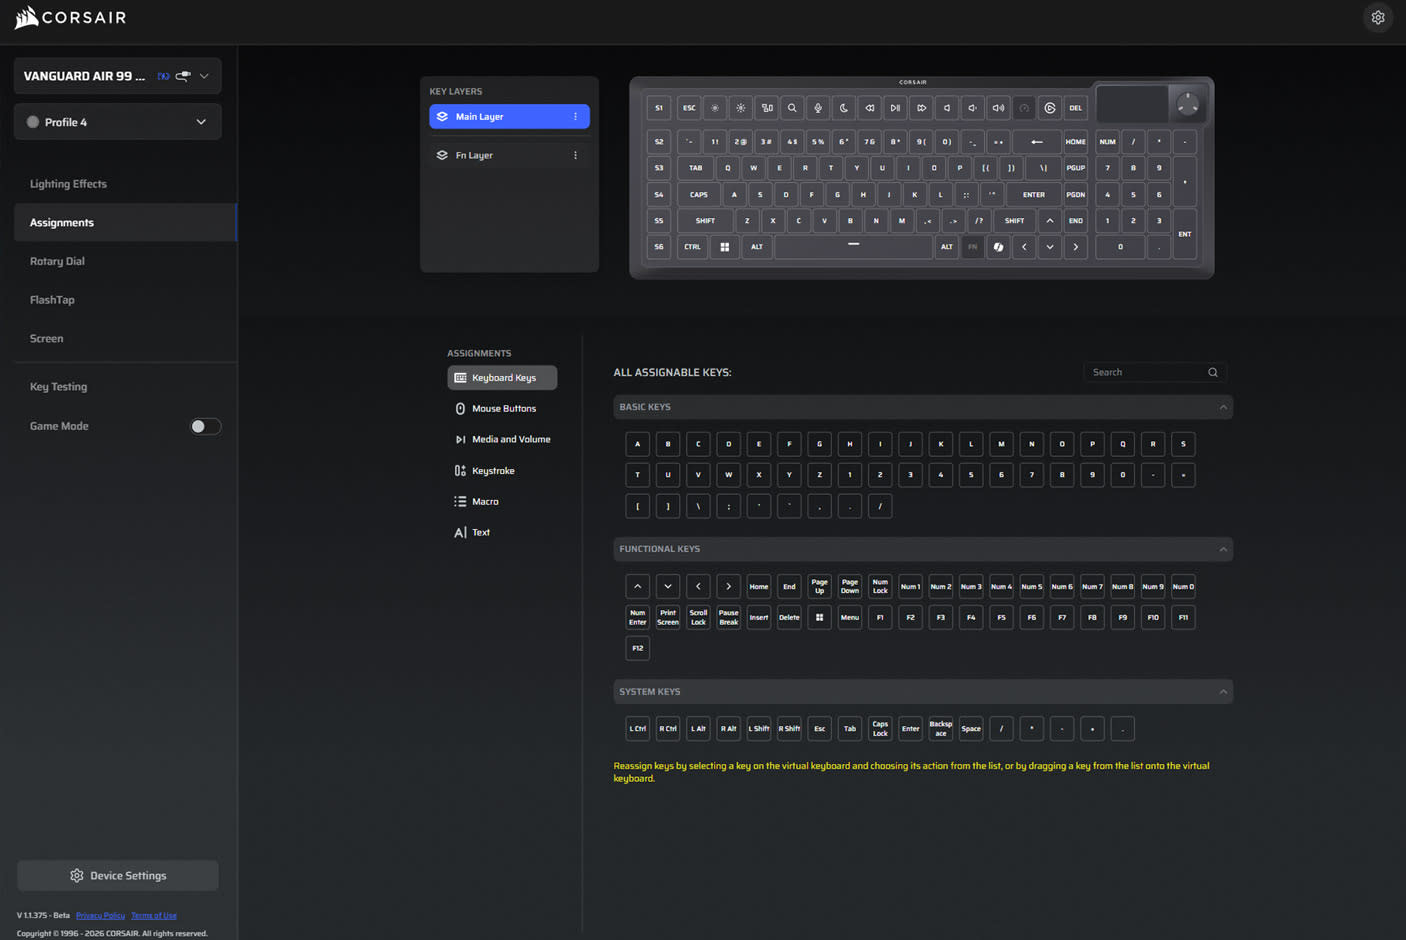Open the settings gear in top-right corner
This screenshot has height=940, width=1406.
[1377, 18]
